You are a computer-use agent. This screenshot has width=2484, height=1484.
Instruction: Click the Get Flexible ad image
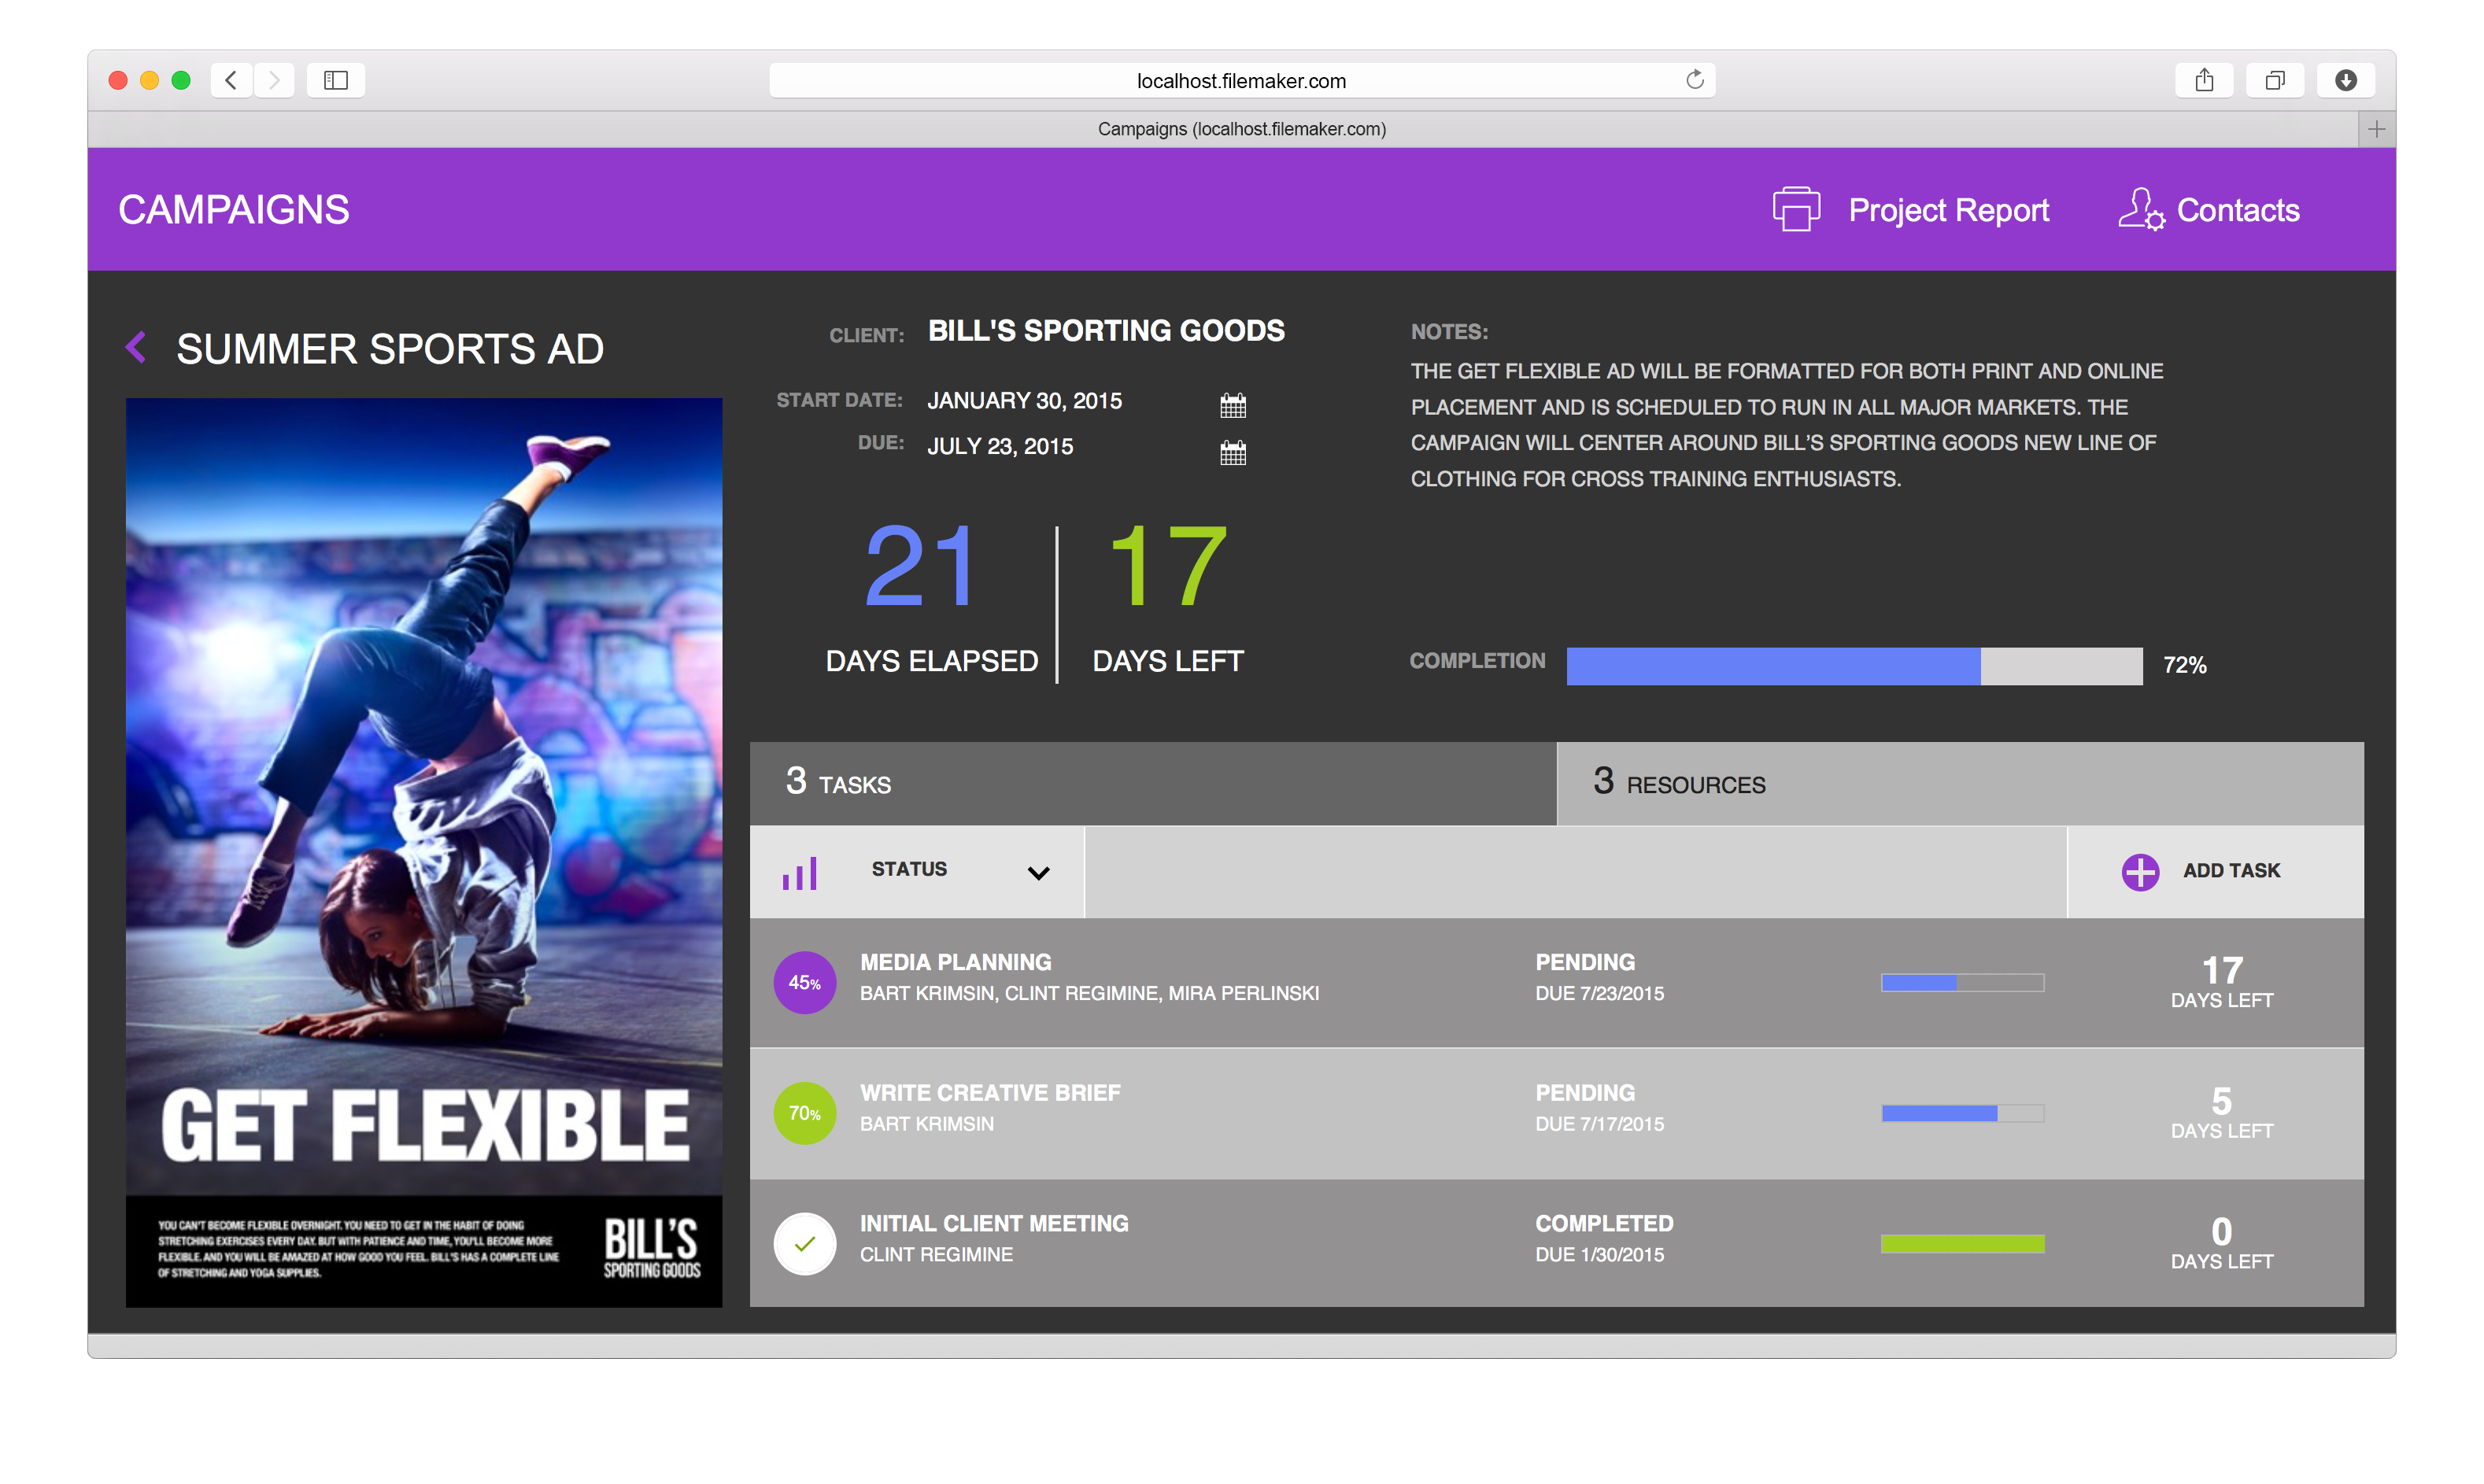point(424,852)
